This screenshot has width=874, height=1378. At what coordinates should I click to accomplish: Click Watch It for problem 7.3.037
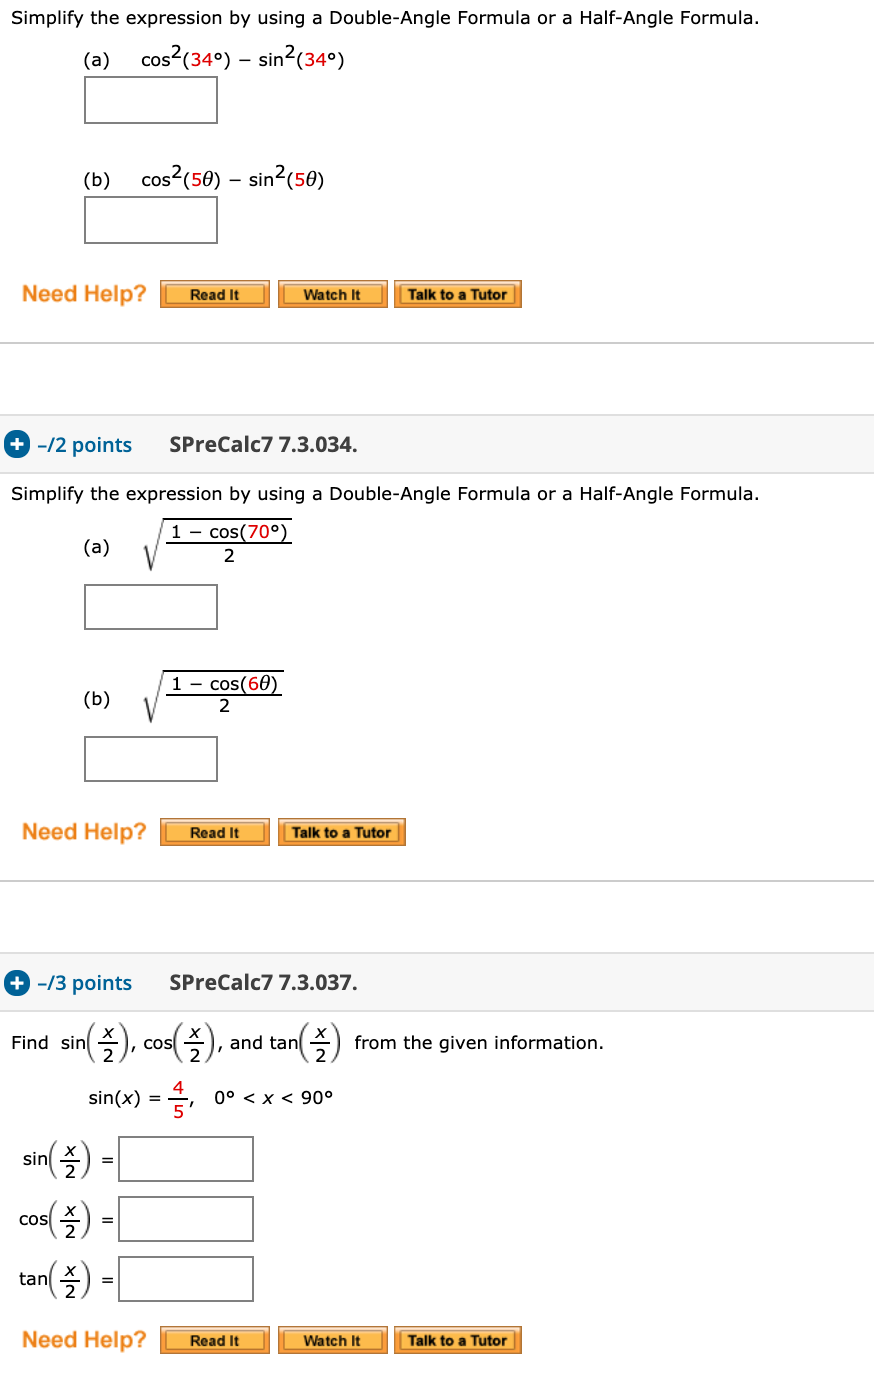coord(332,1340)
